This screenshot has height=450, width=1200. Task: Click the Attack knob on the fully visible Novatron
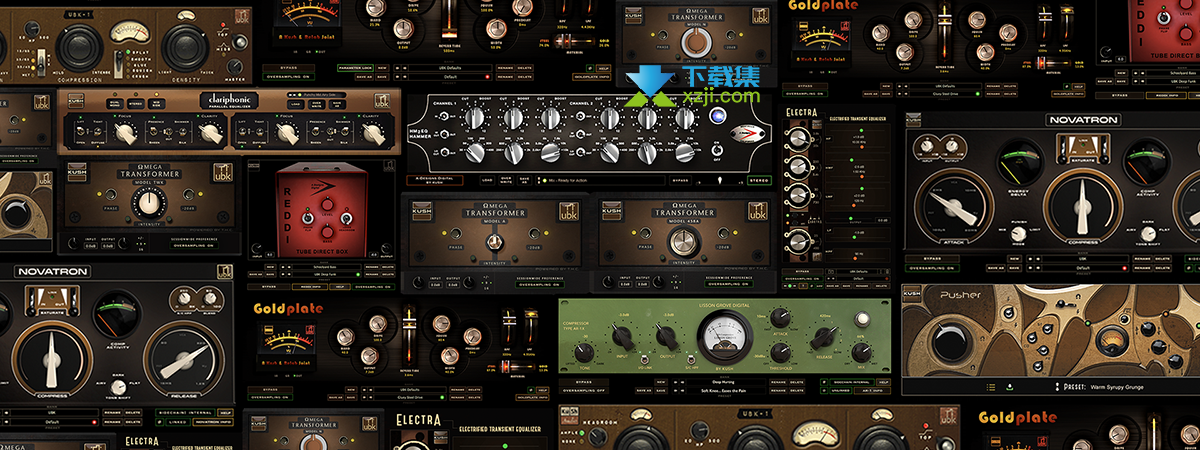click(x=953, y=205)
